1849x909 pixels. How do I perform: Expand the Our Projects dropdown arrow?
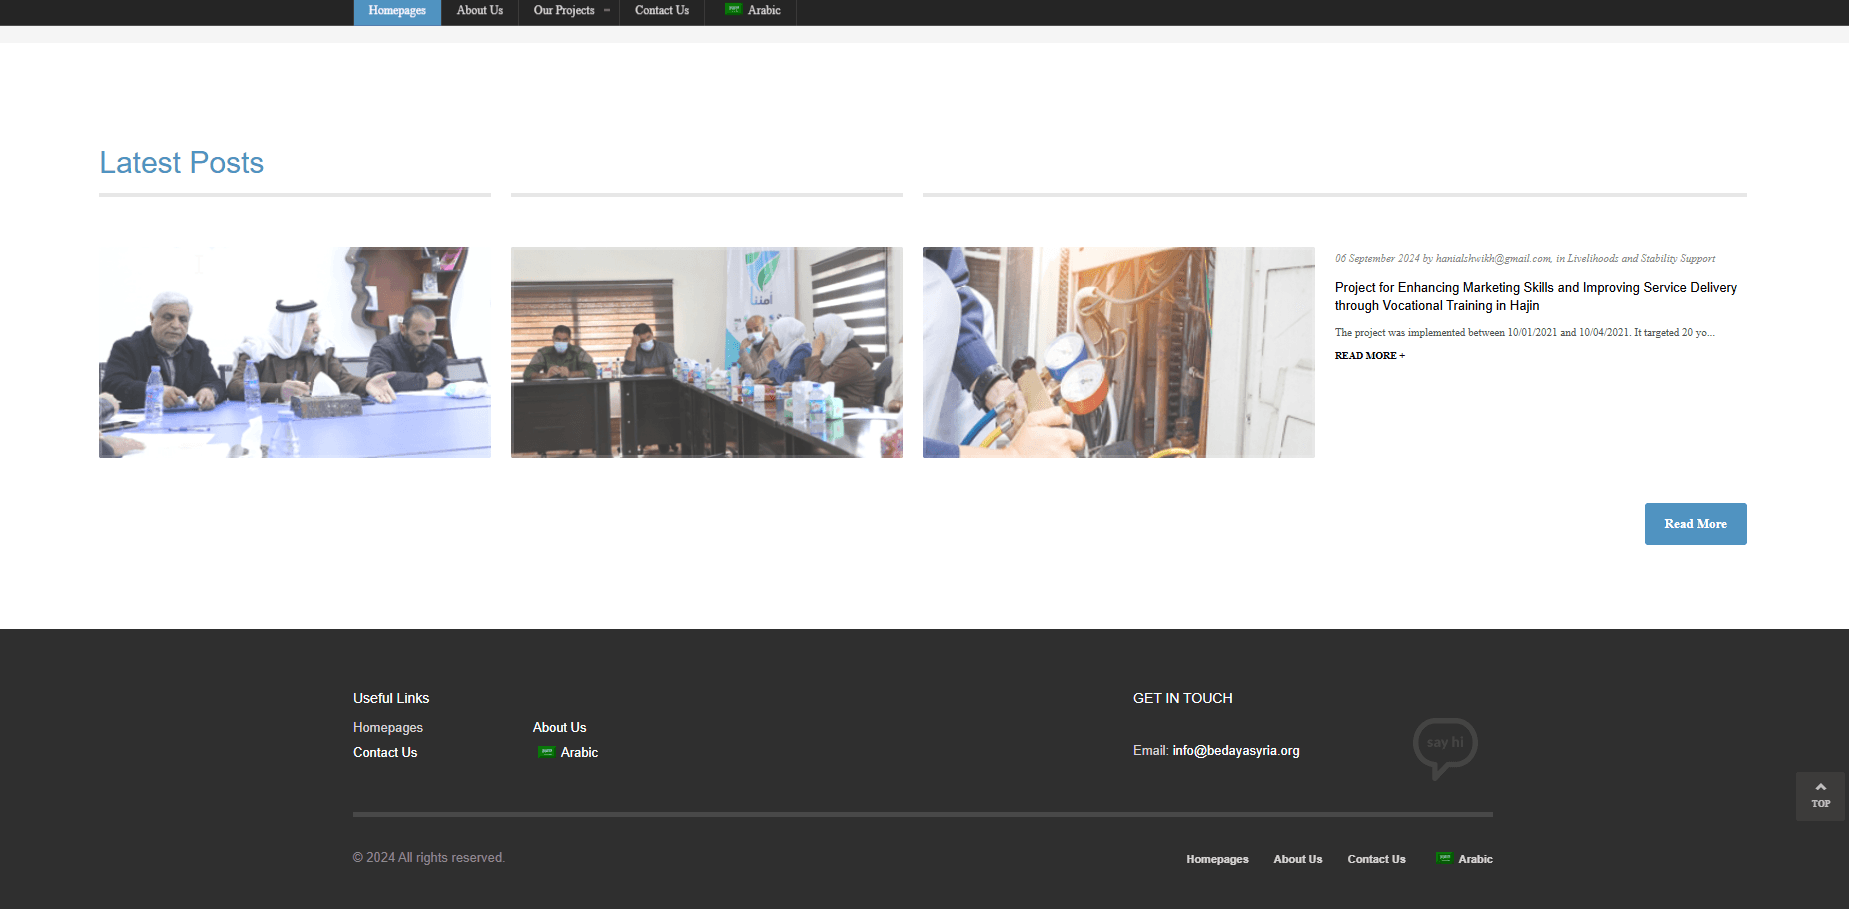click(x=607, y=11)
